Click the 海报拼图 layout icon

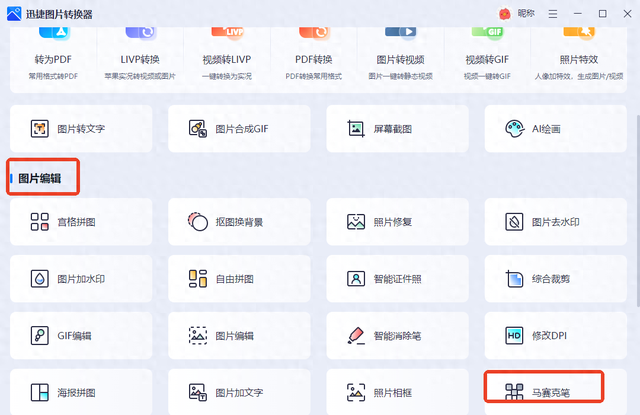coord(40,393)
